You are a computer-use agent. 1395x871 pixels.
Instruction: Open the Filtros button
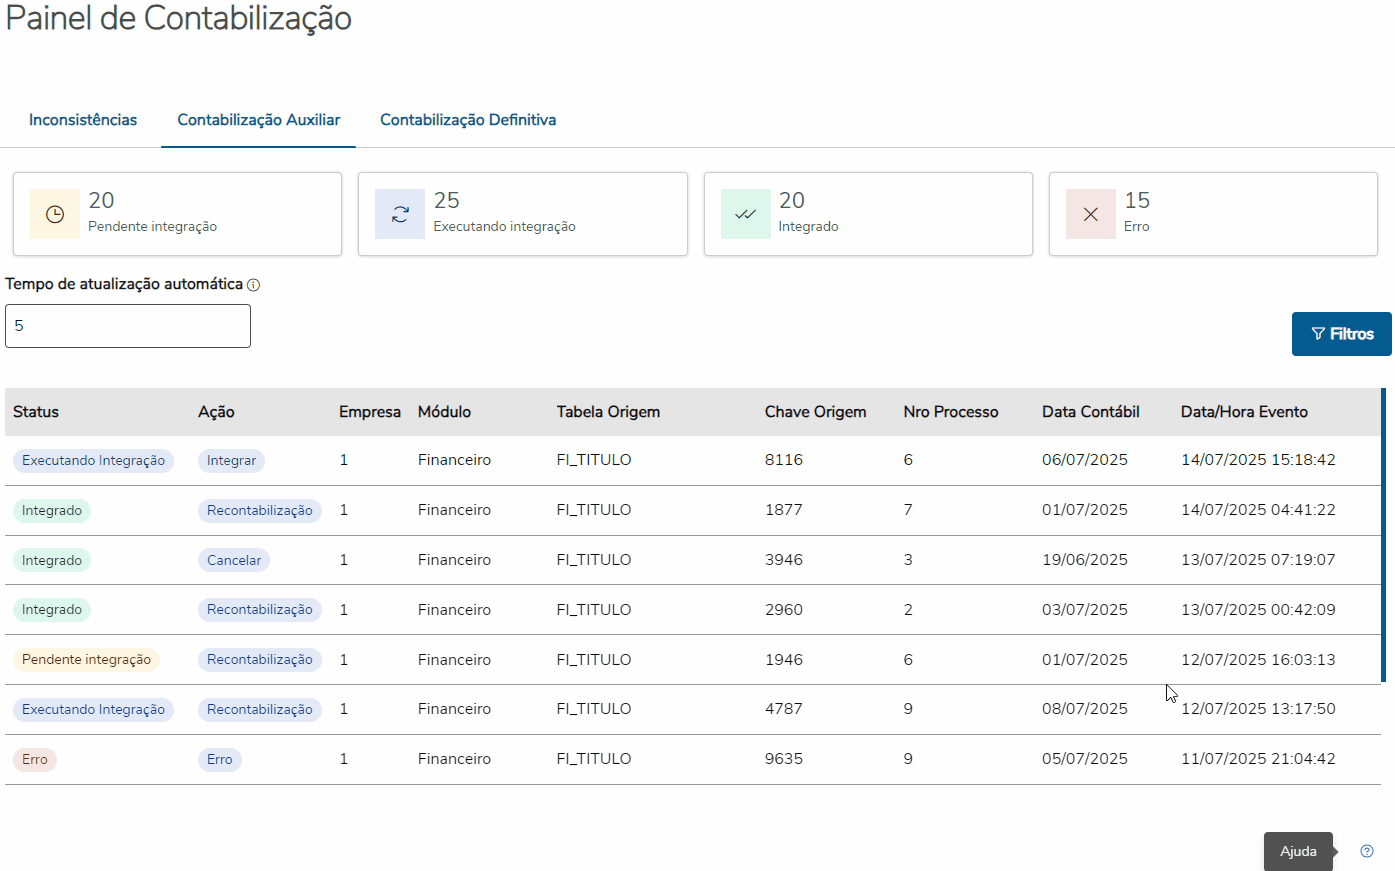(1341, 334)
